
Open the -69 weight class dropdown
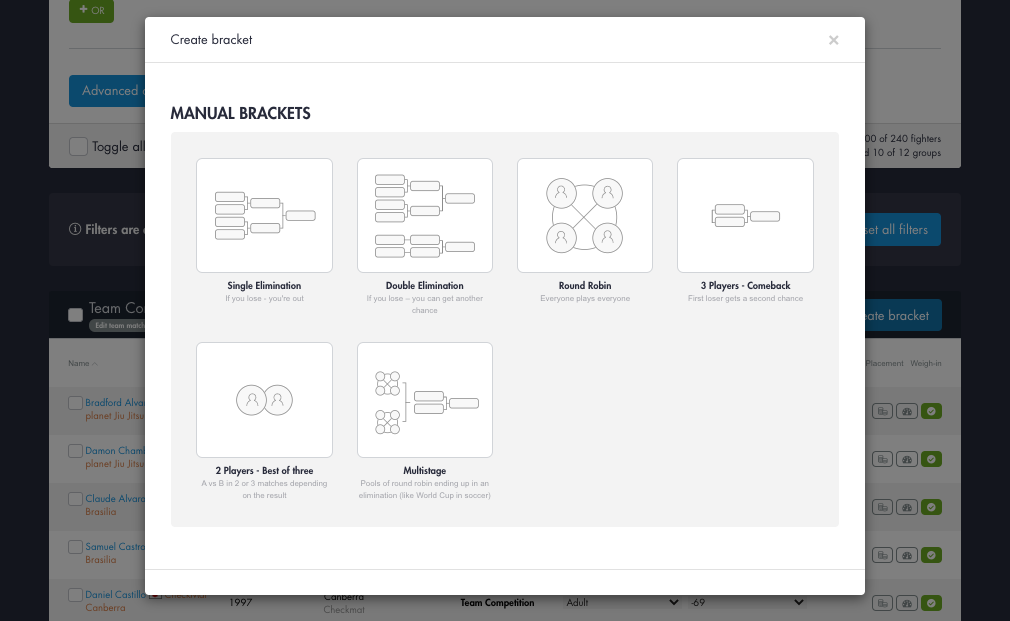(798, 602)
